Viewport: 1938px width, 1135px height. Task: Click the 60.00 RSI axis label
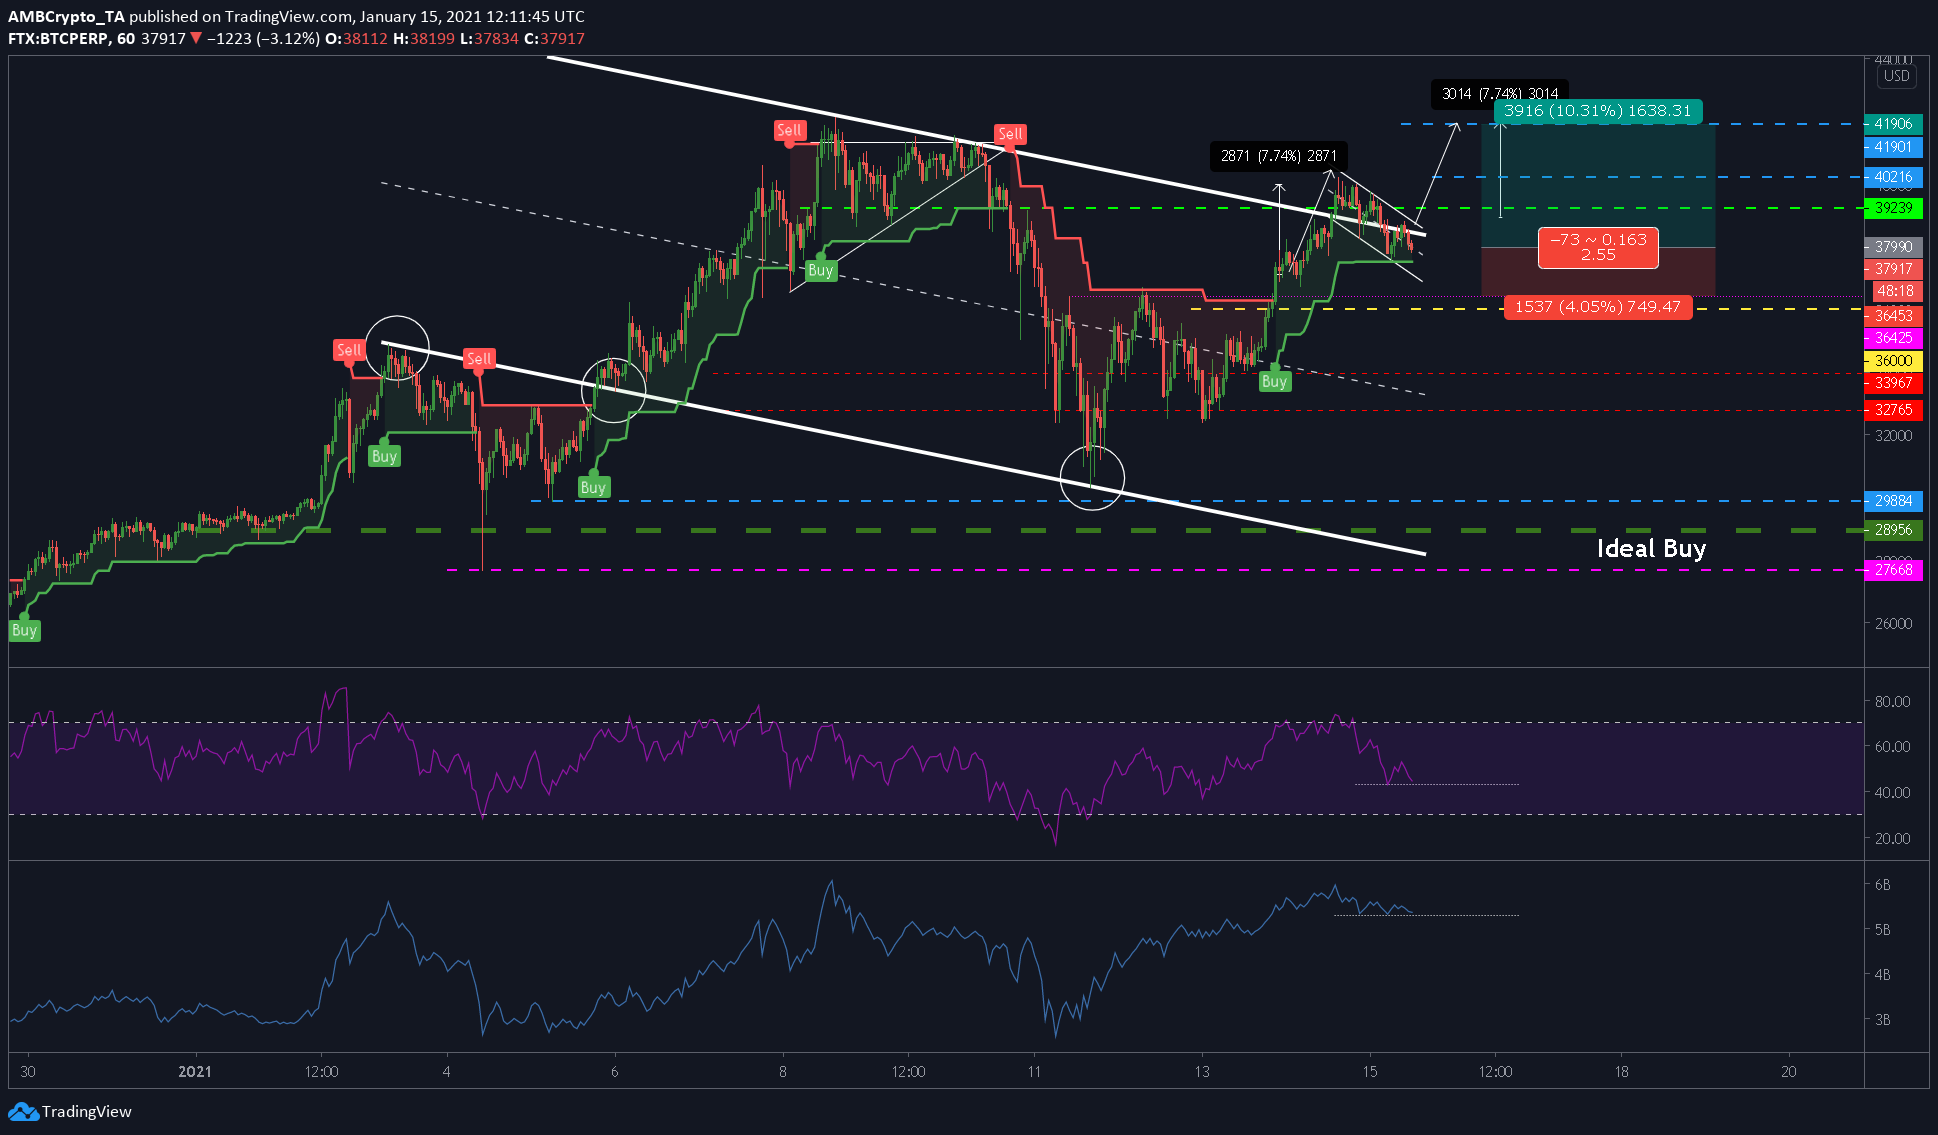(x=1892, y=747)
